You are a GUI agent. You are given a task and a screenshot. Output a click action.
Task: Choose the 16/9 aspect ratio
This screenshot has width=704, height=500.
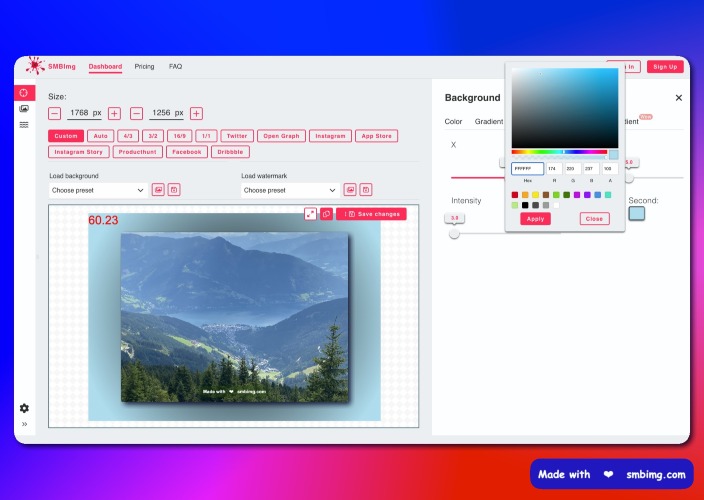[180, 136]
